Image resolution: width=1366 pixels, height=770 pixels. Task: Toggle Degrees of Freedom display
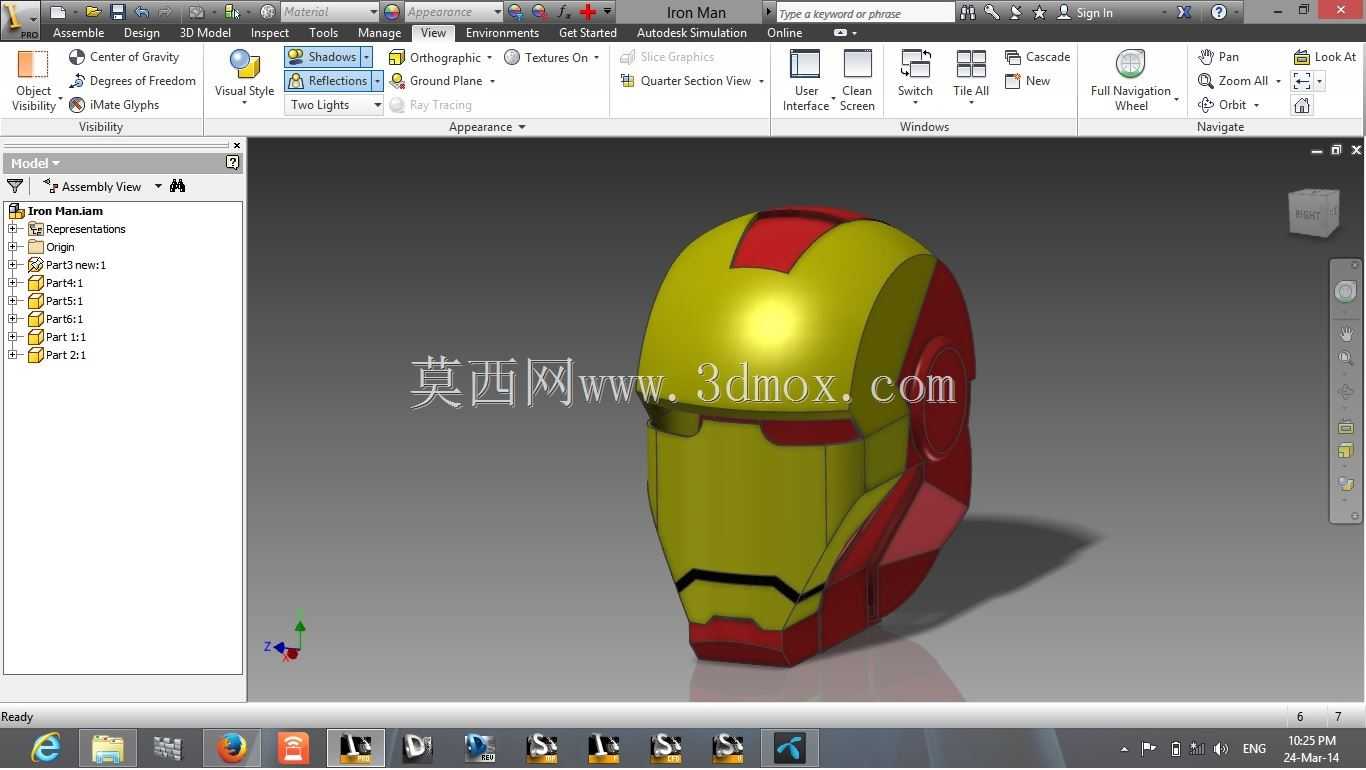(132, 81)
